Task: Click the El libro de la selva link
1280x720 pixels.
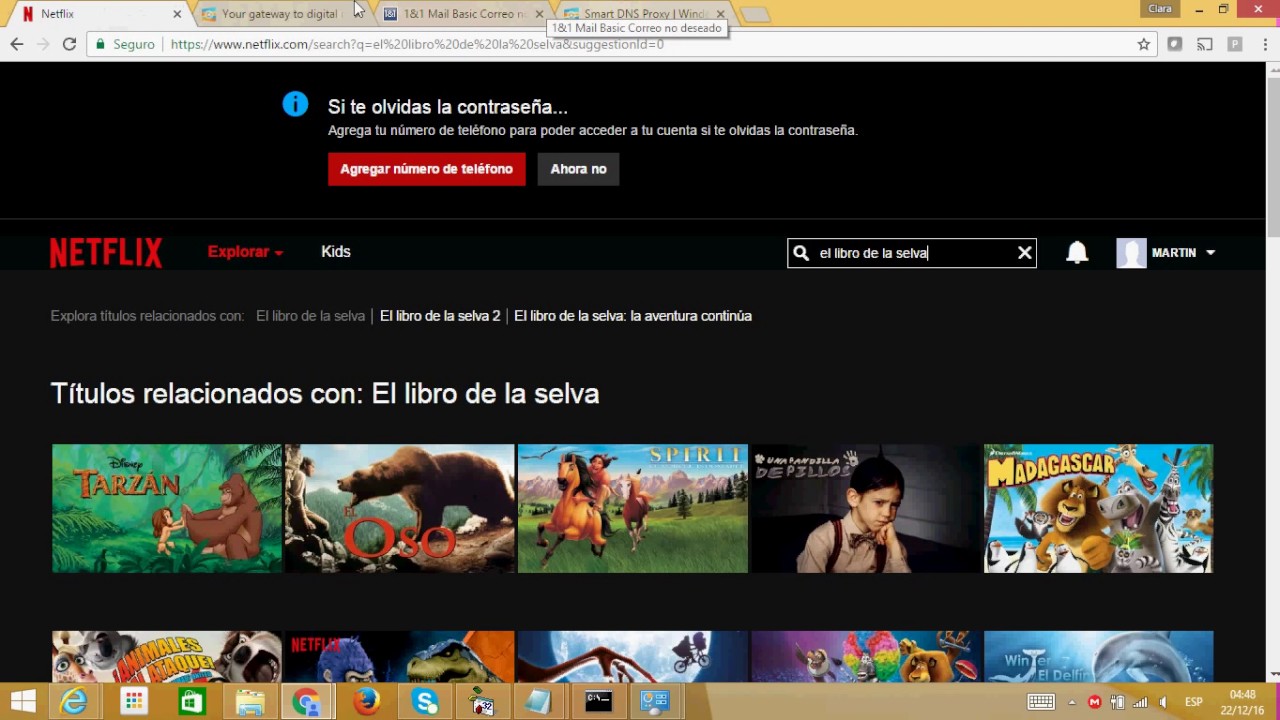Action: 310,316
